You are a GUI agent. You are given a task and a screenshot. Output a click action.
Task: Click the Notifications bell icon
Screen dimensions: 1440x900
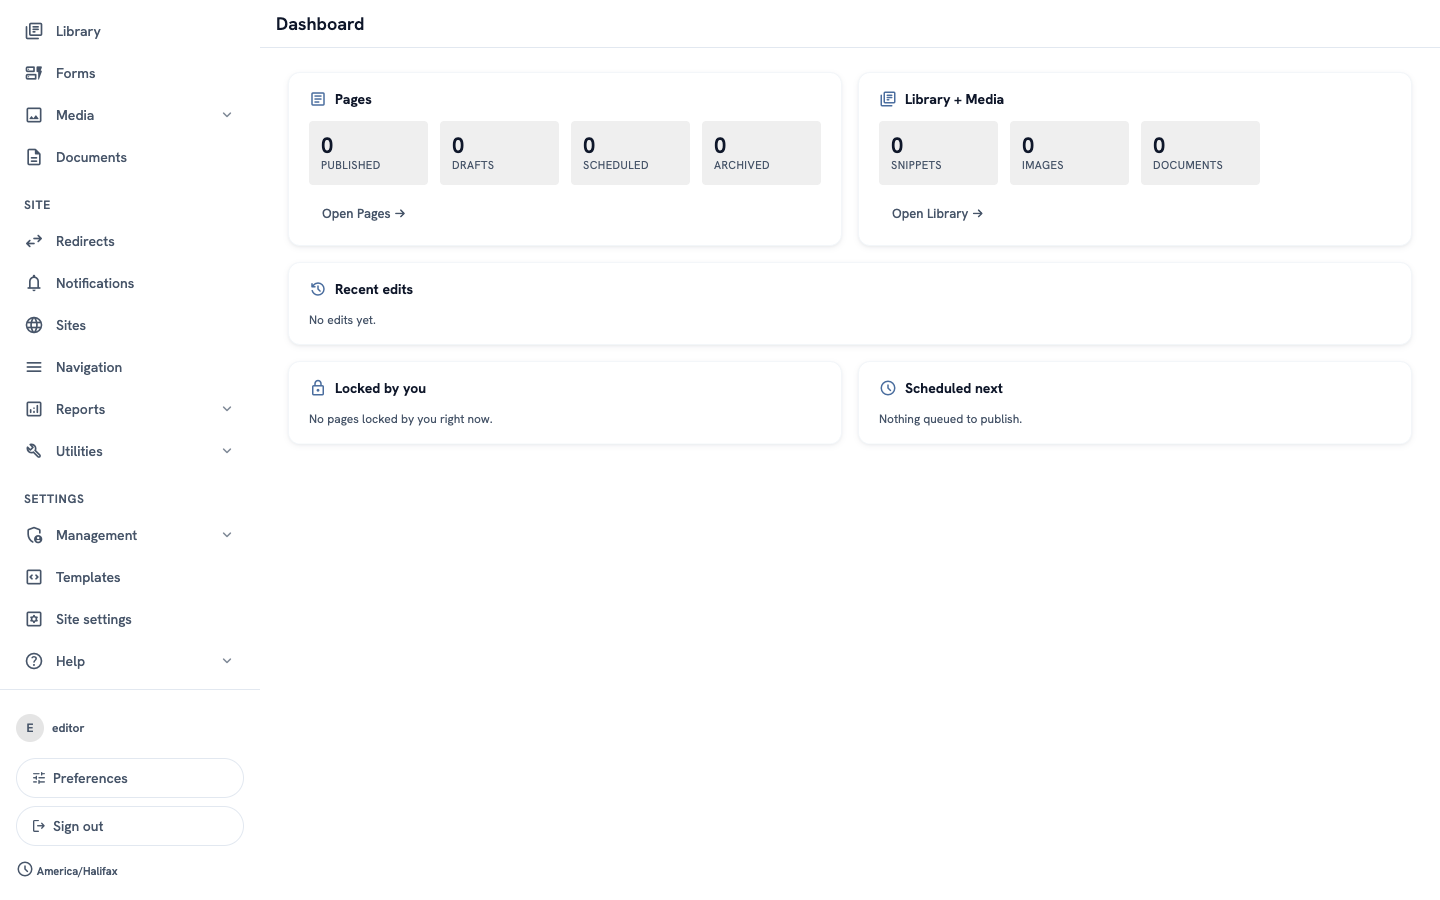coord(34,283)
